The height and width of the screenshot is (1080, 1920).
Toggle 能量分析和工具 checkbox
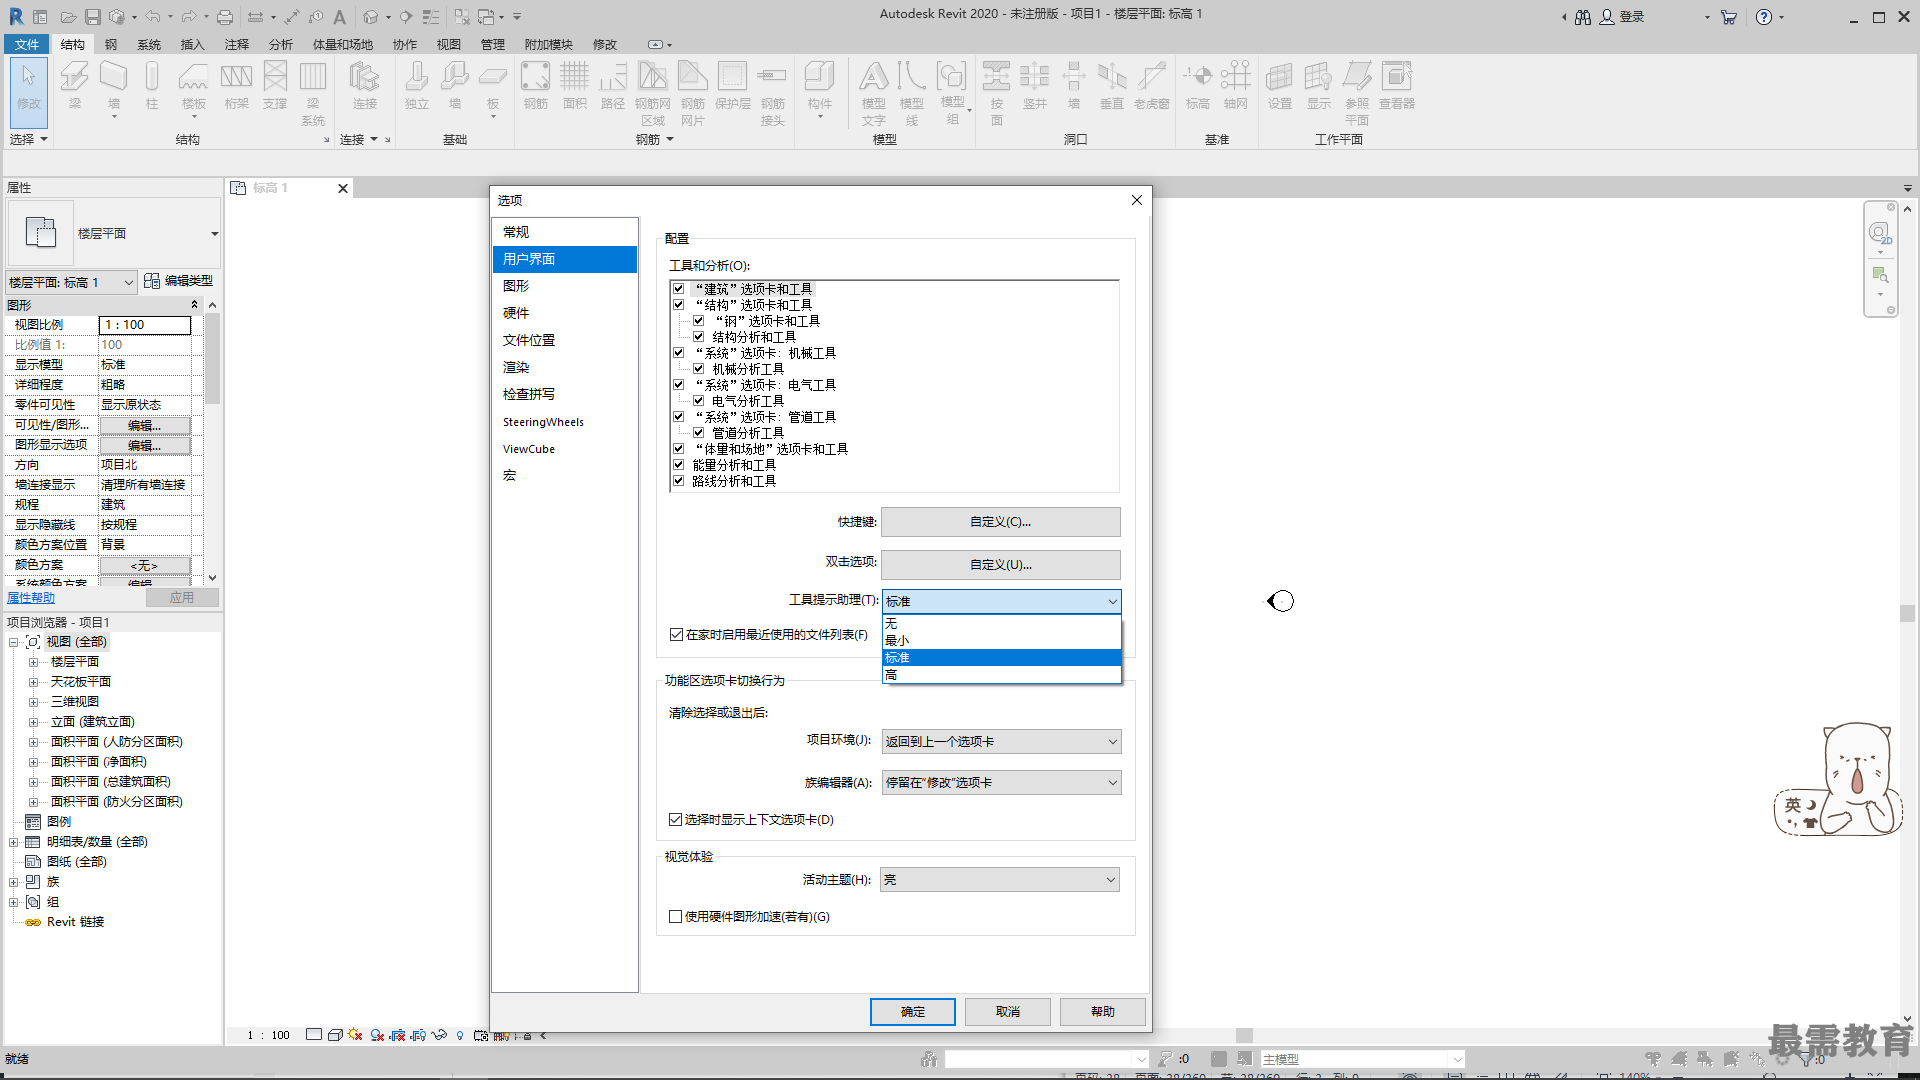click(678, 464)
